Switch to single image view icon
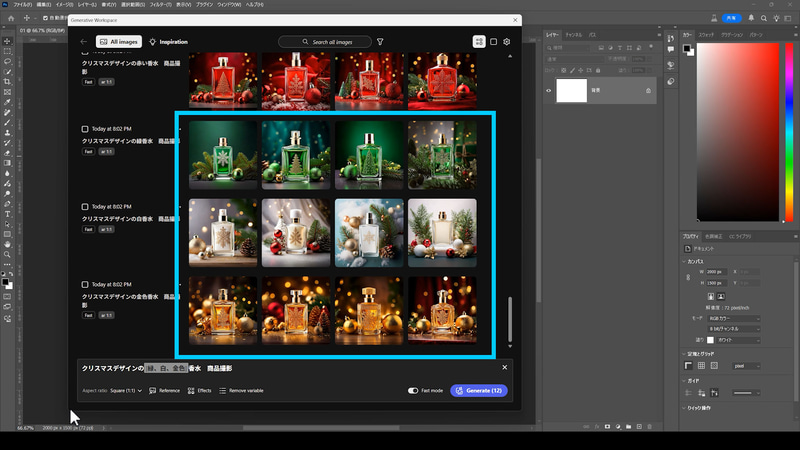 pyautogui.click(x=493, y=42)
